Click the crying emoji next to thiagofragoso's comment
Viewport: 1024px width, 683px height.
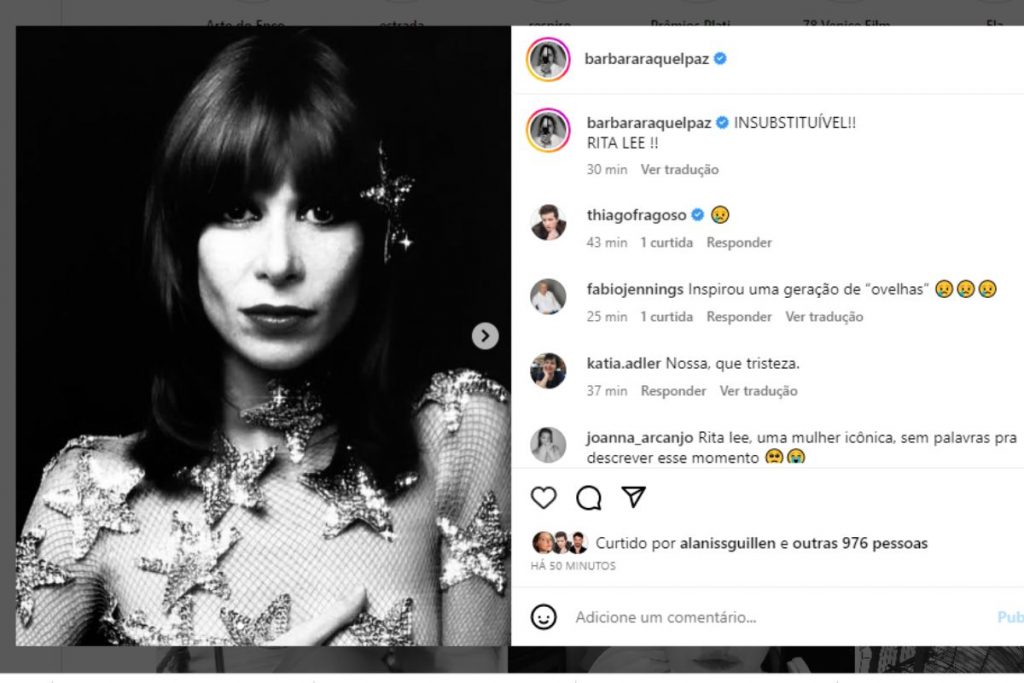point(718,214)
